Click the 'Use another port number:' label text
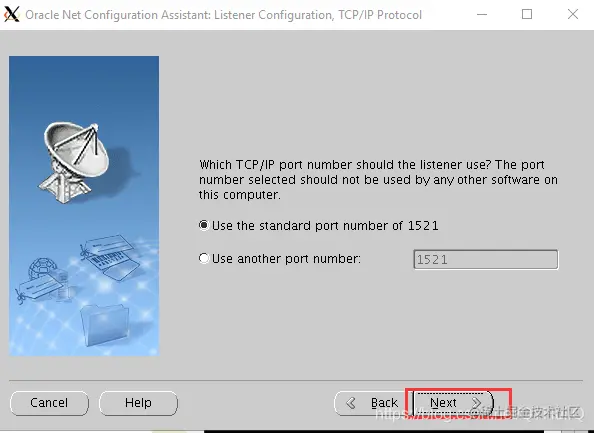 (x=286, y=259)
